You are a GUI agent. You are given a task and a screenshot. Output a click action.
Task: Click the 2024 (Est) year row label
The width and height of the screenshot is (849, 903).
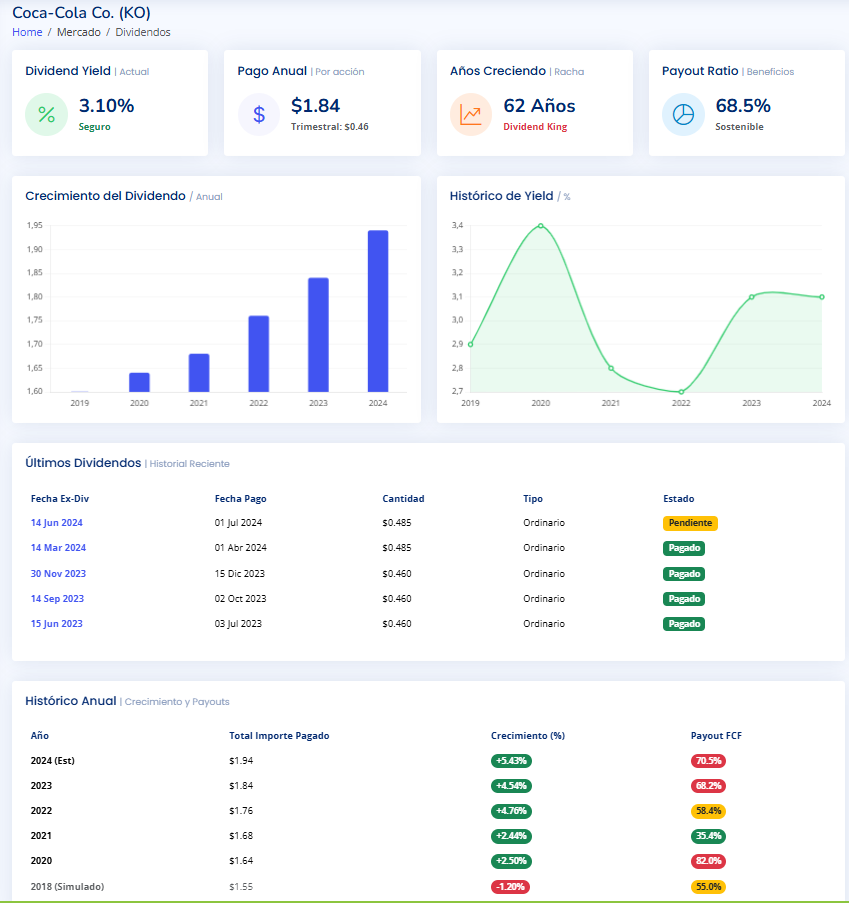point(52,761)
